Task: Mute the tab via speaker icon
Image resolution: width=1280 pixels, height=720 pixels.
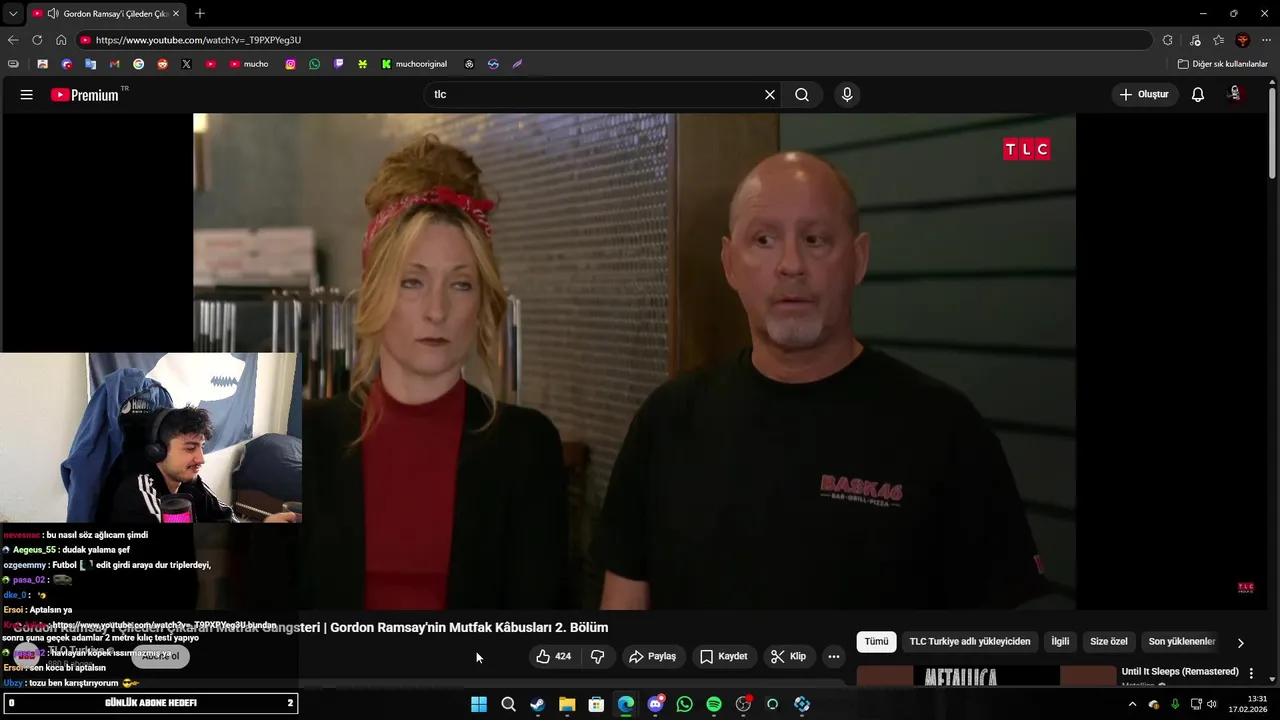Action: click(52, 14)
